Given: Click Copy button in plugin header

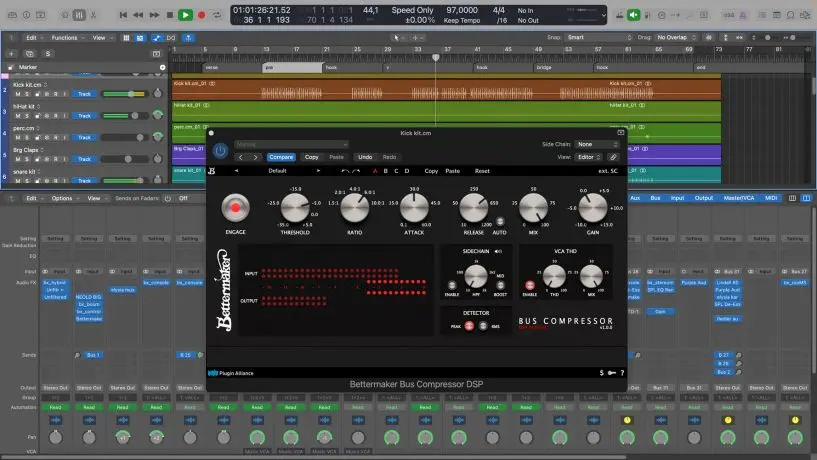Looking at the screenshot, I should click(x=312, y=157).
